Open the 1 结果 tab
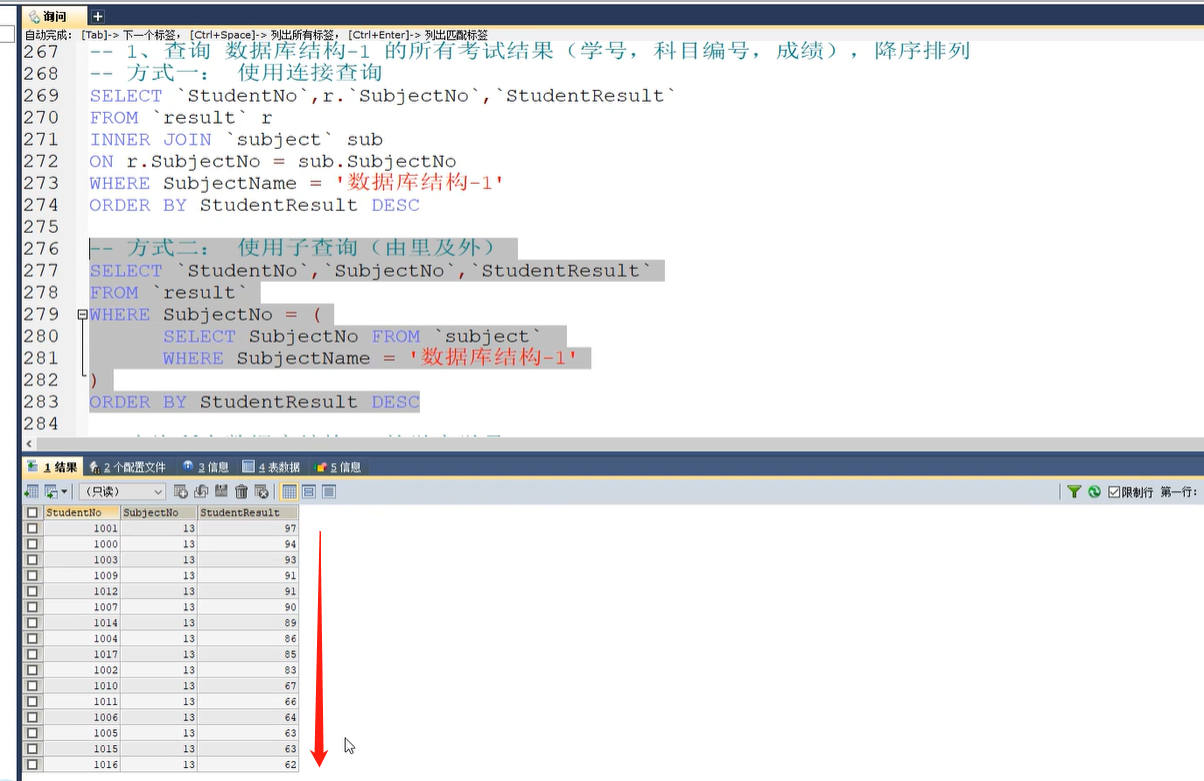The width and height of the screenshot is (1204, 781). click(52, 467)
